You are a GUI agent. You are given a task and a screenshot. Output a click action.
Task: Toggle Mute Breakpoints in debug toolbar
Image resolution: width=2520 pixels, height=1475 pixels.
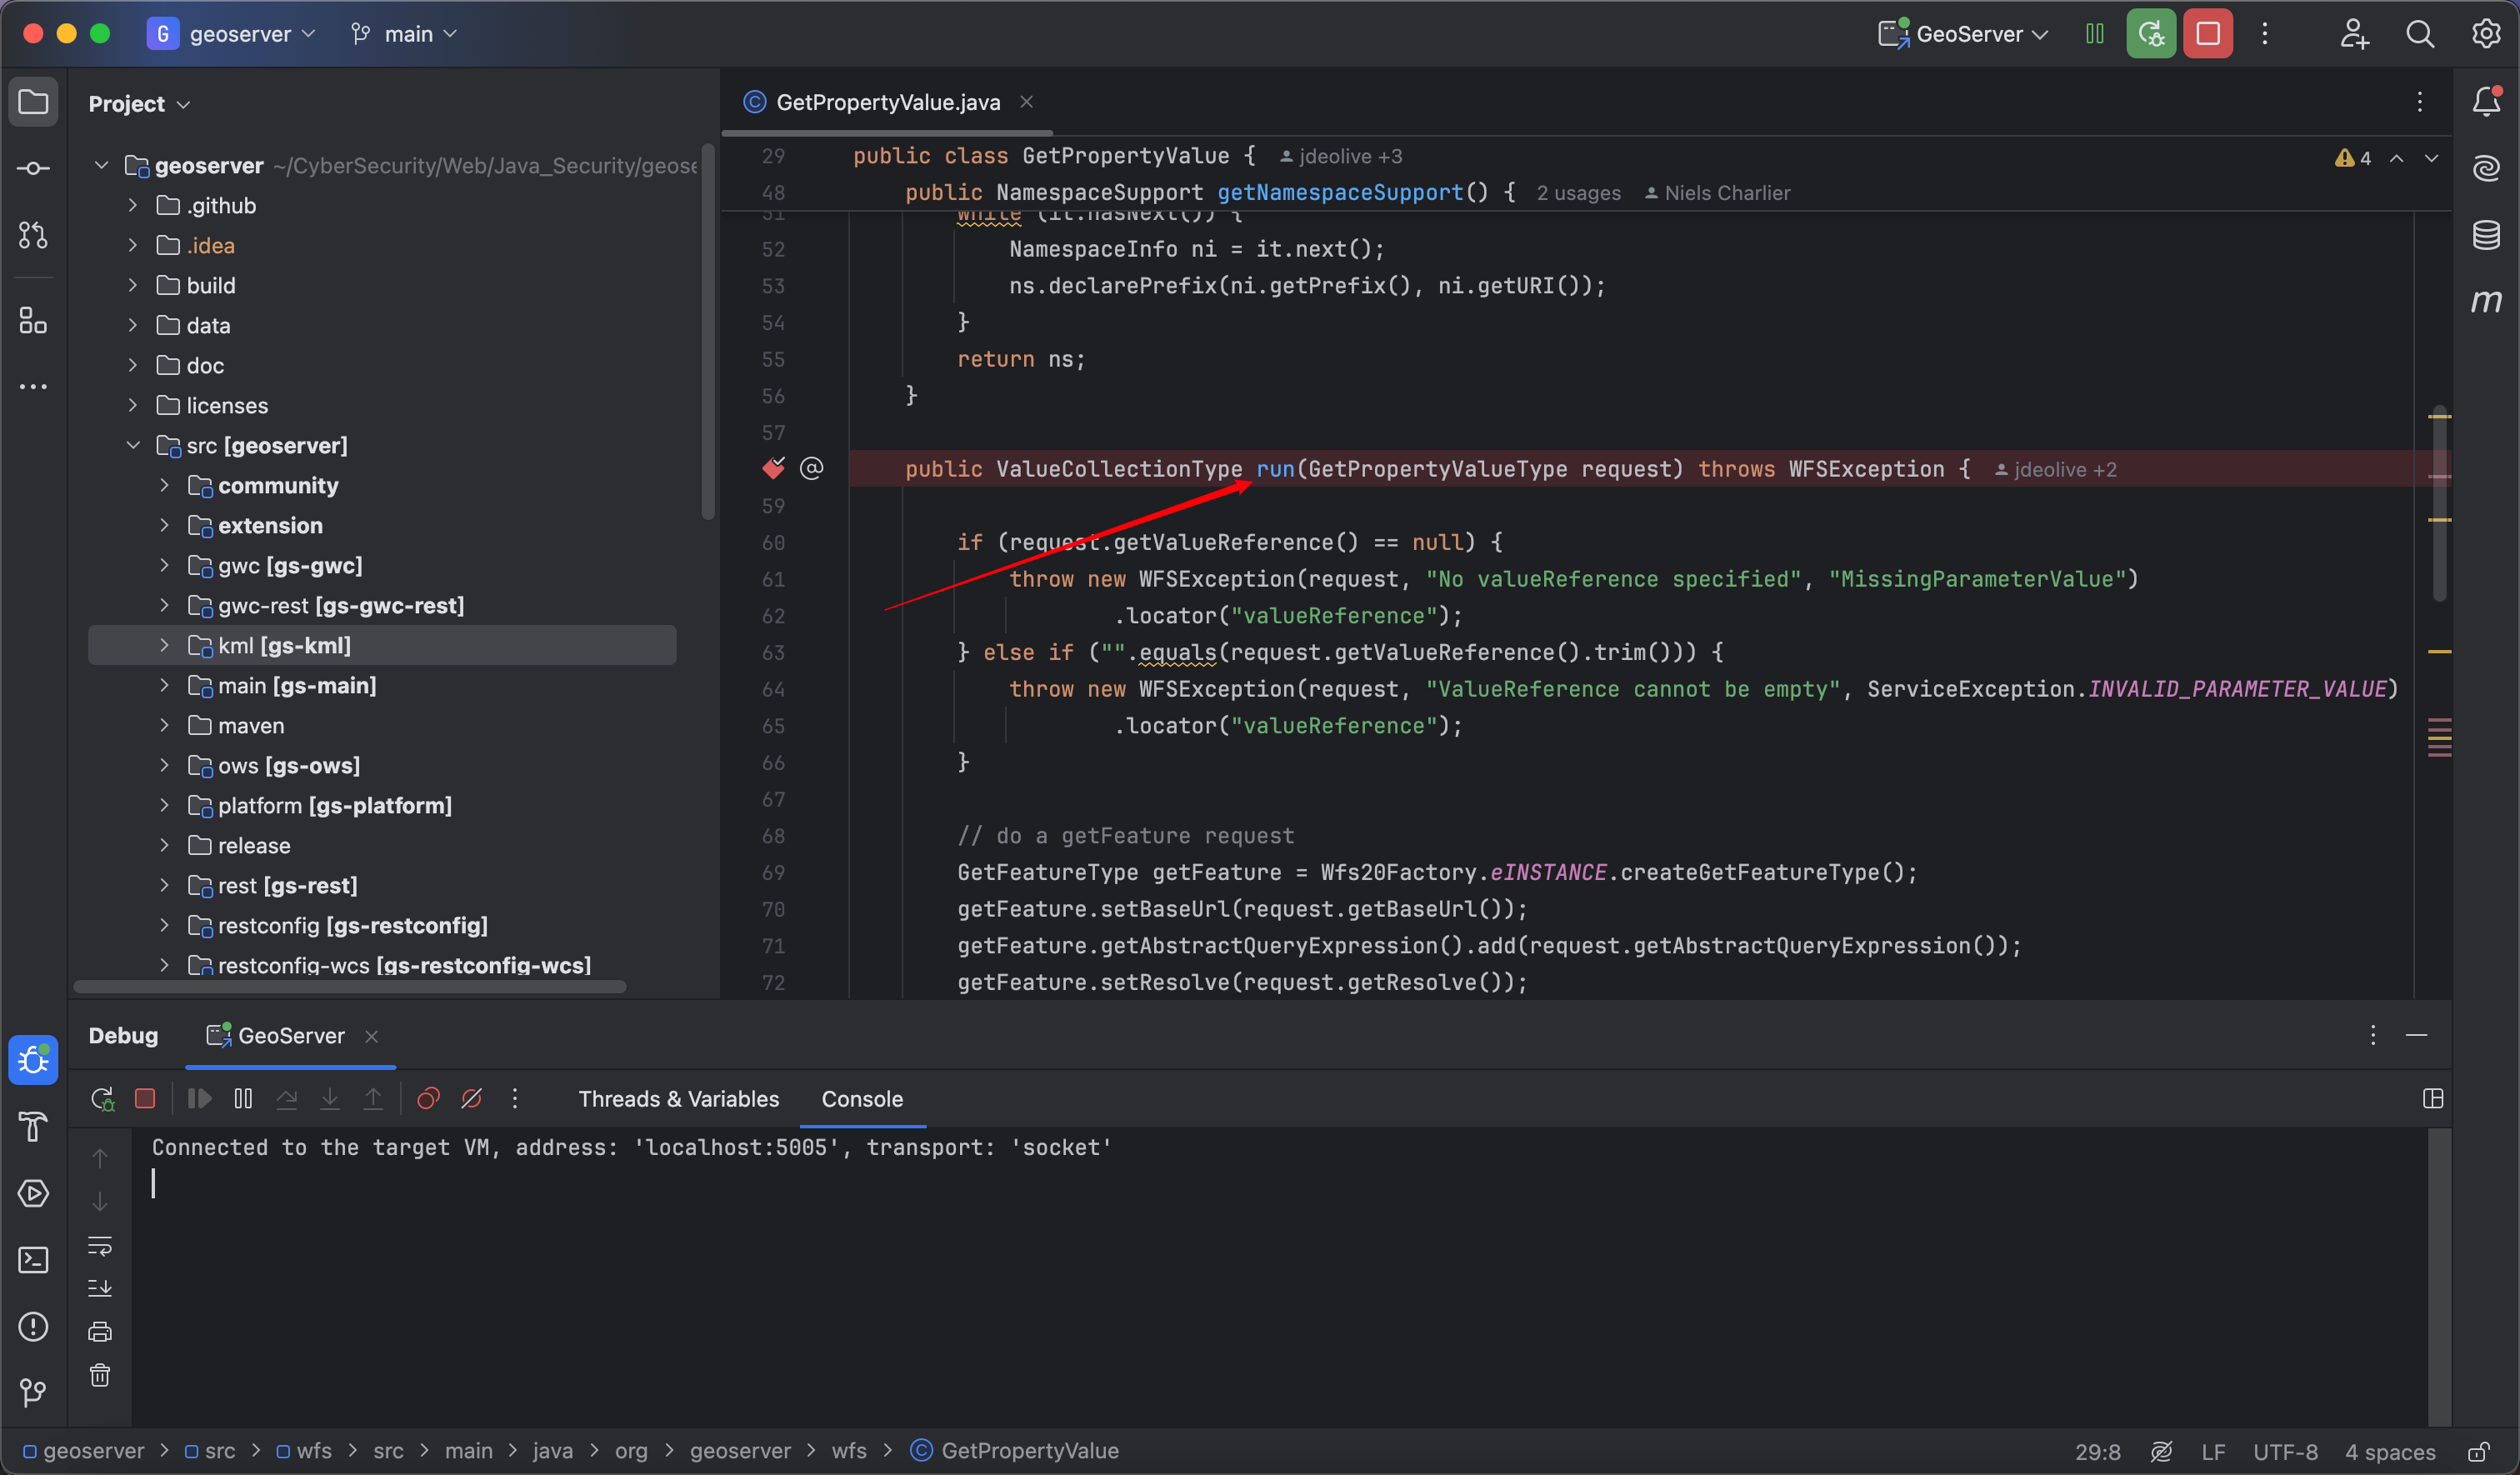(472, 1099)
